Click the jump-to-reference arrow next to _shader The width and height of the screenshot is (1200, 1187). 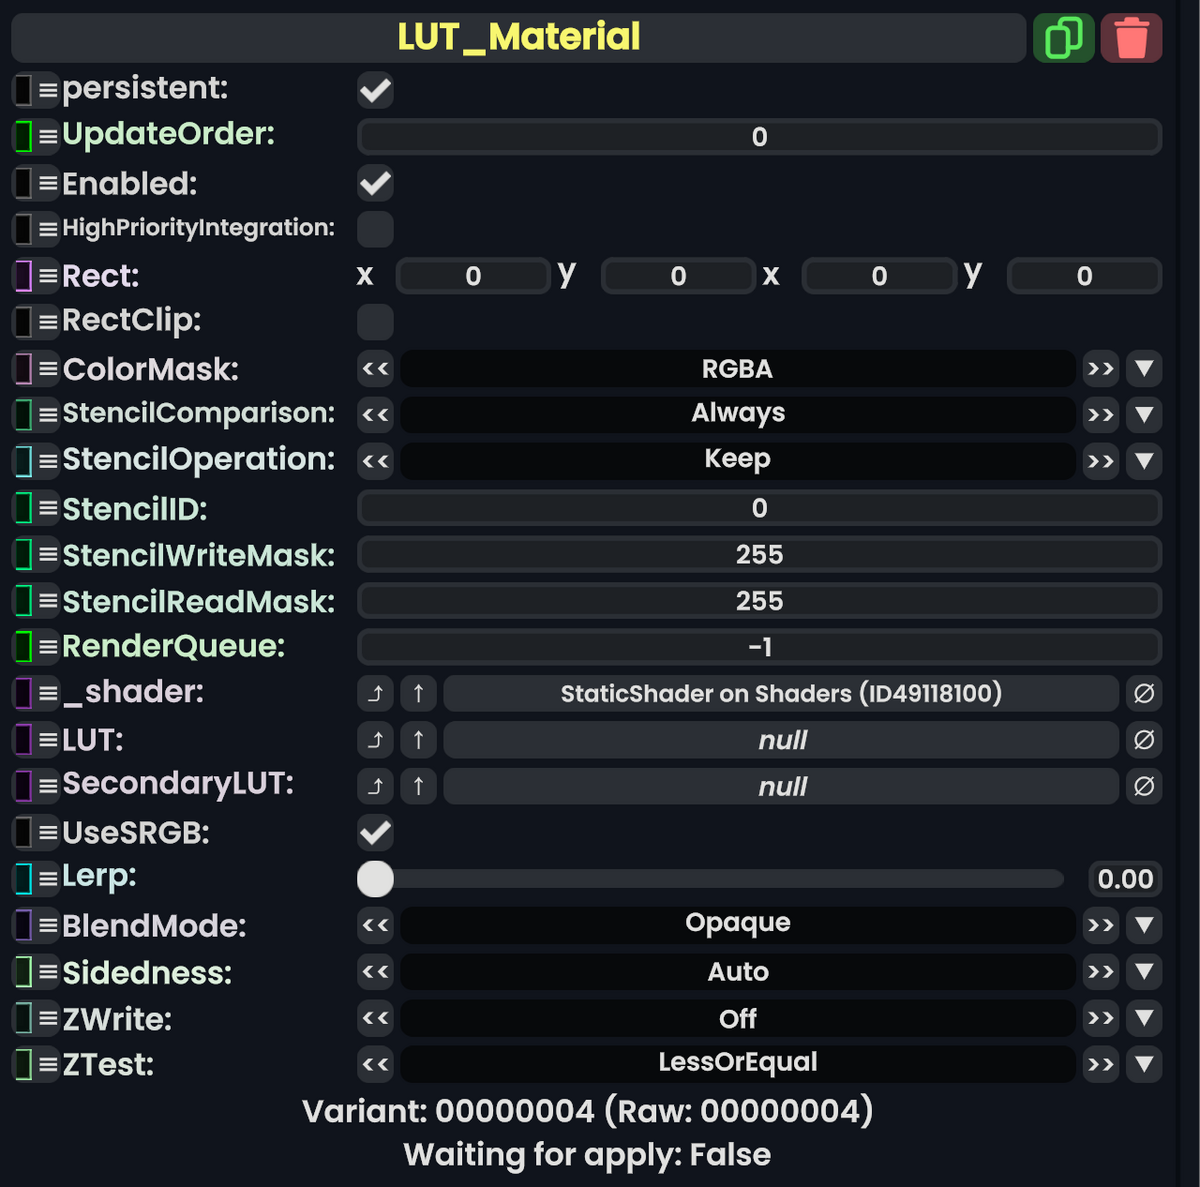(x=375, y=693)
